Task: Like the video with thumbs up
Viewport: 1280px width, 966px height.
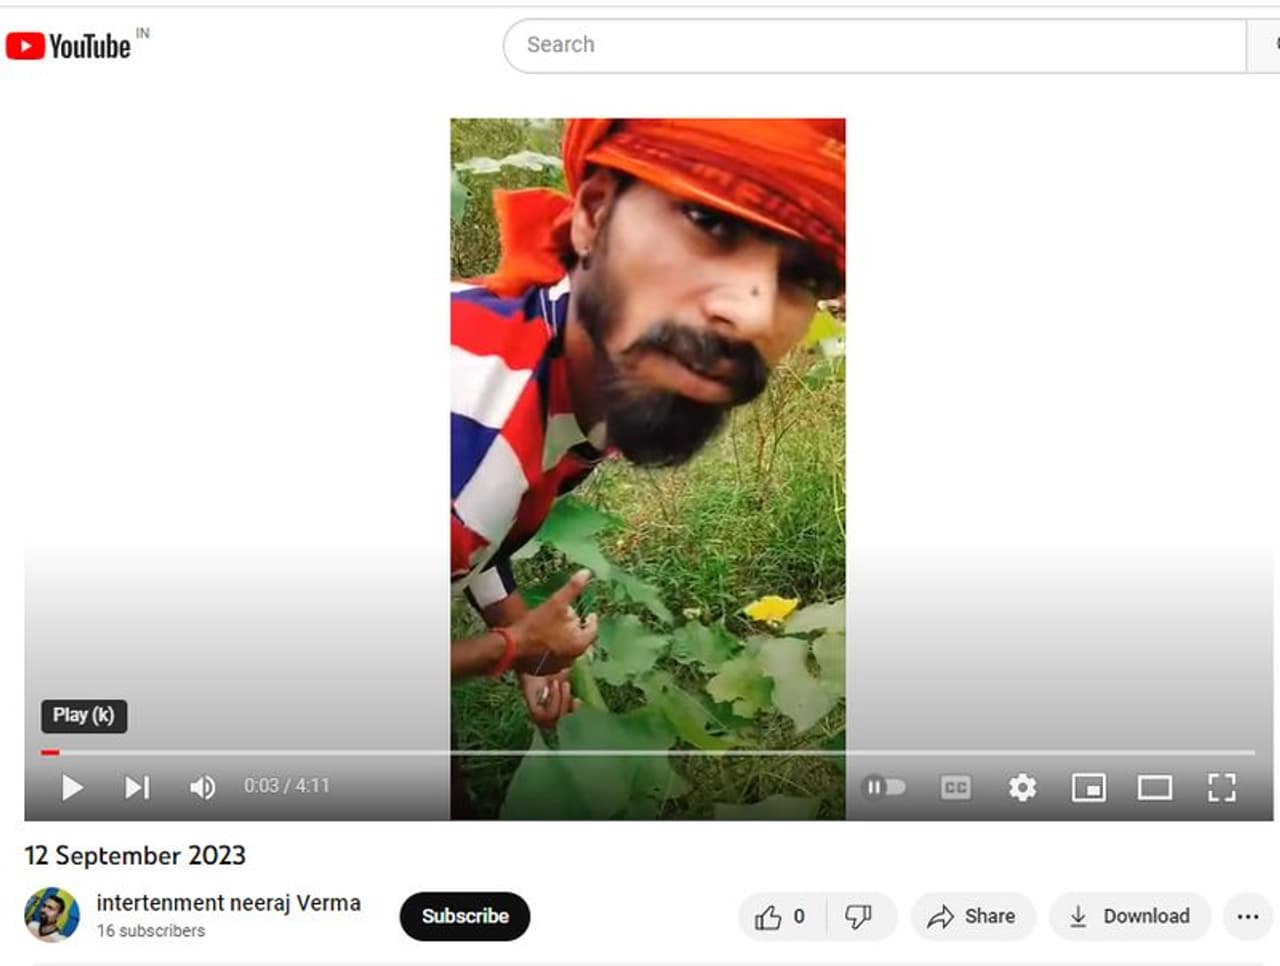Action: [769, 917]
